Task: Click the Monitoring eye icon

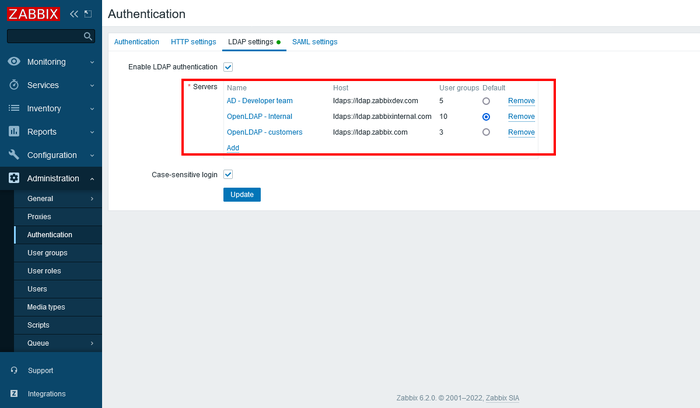Action: (14, 62)
